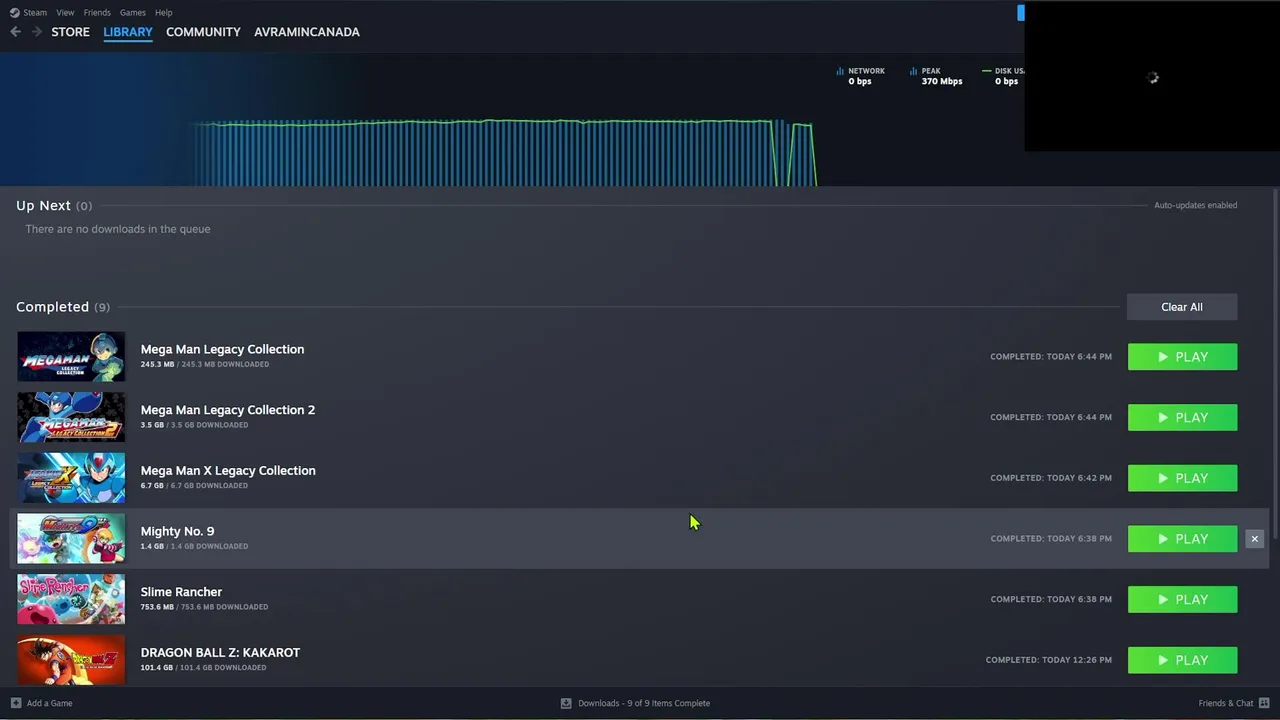Click the Friends & Chat icon
Screen dimensions: 1280x720
pos(1264,703)
